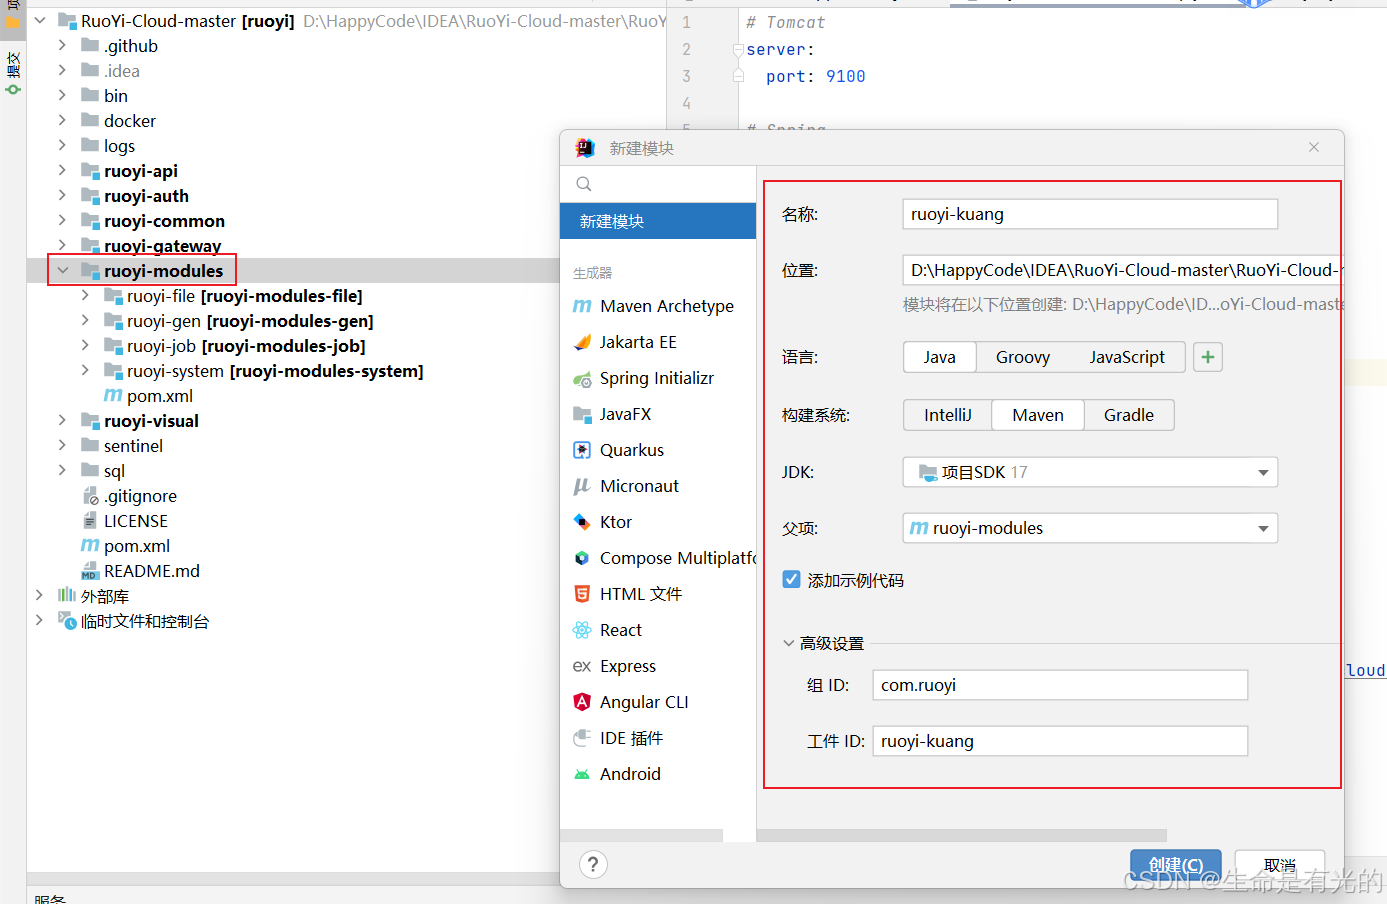Click port 9100 line in editor
Screen dimensions: 1387x904
(815, 76)
